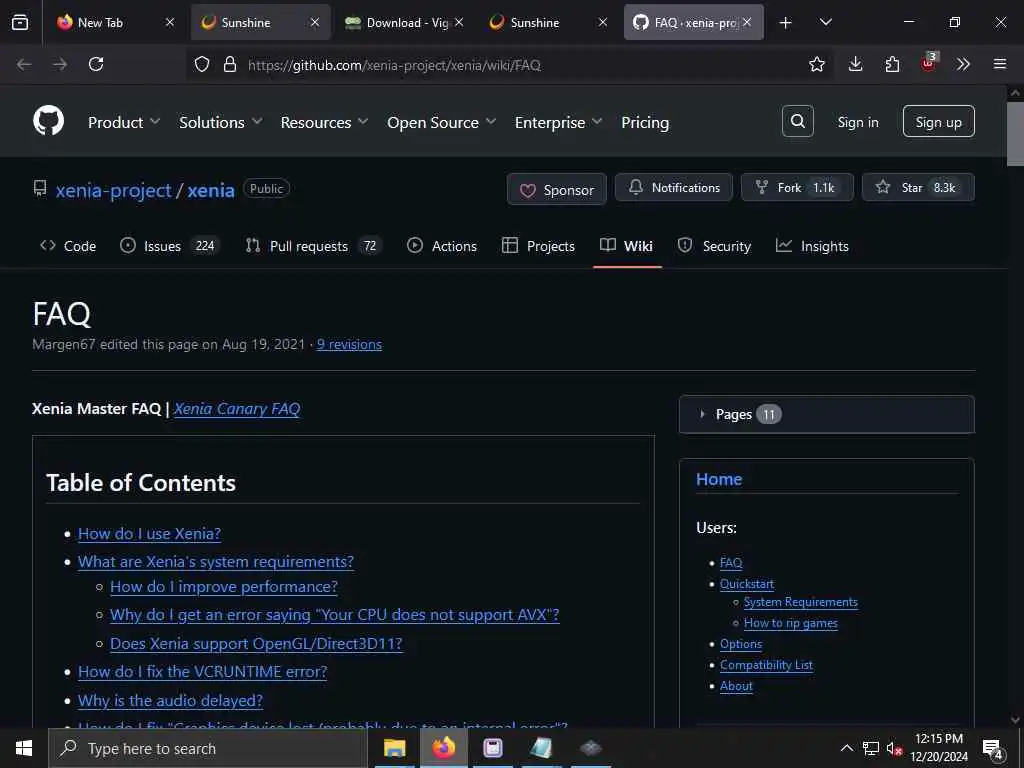Image resolution: width=1024 pixels, height=768 pixels.
Task: Expand the Open Source menu dropdown
Action: pyautogui.click(x=441, y=122)
